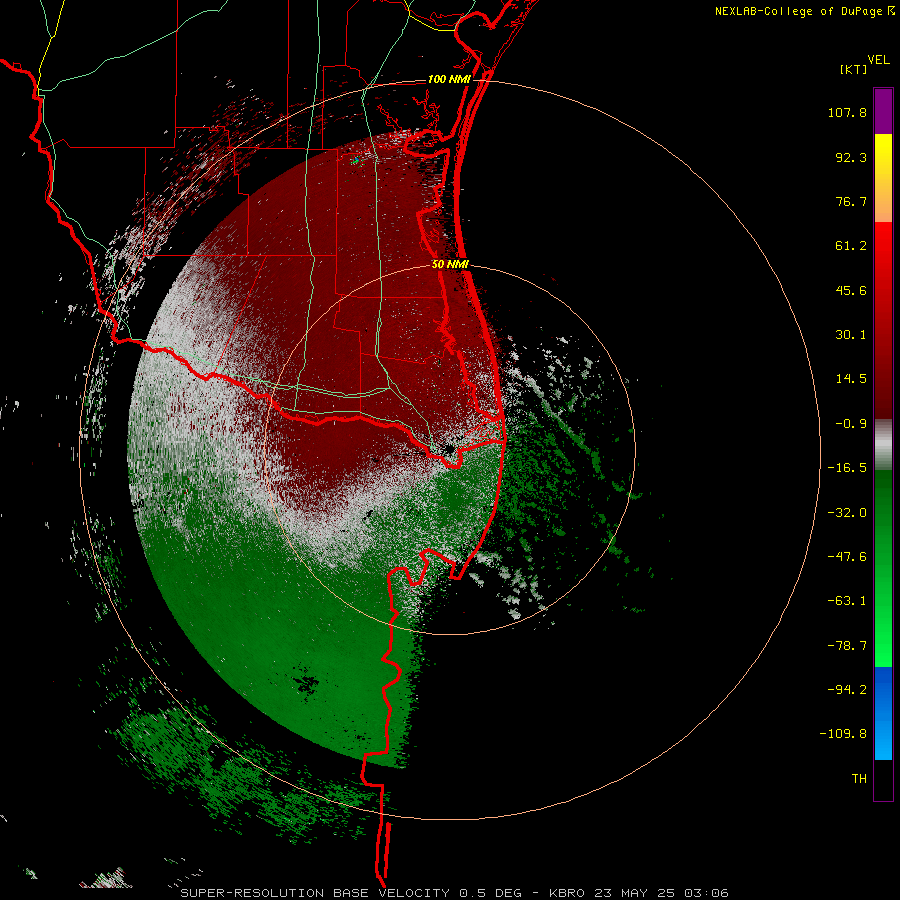
Task: Select the -109.8 legend value
Action: tap(843, 734)
